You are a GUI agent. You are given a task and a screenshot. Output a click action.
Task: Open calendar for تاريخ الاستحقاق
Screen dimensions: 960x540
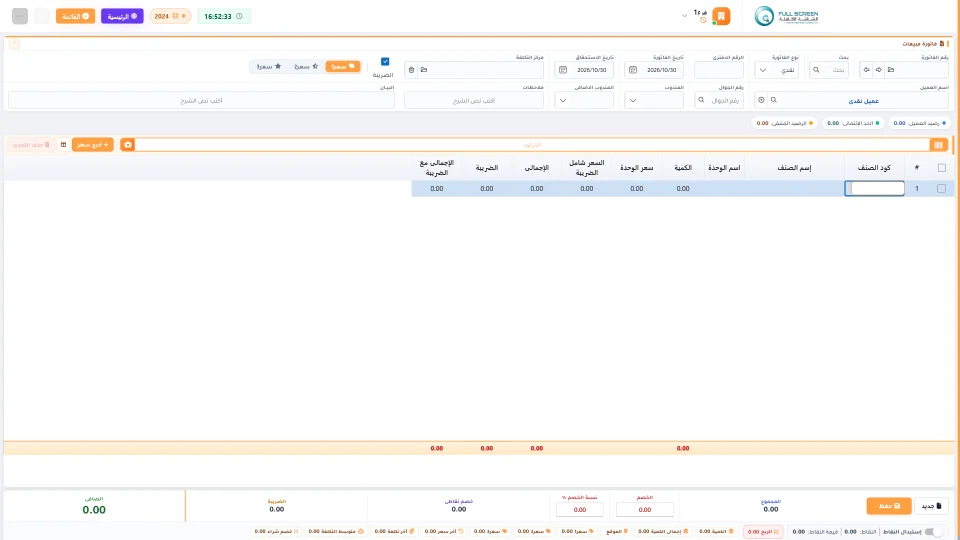[563, 70]
